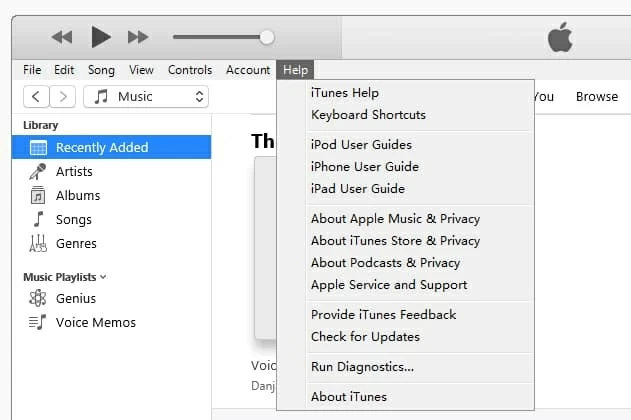This screenshot has width=631, height=420.
Task: Choose Apple Service and Support
Action: click(420, 285)
